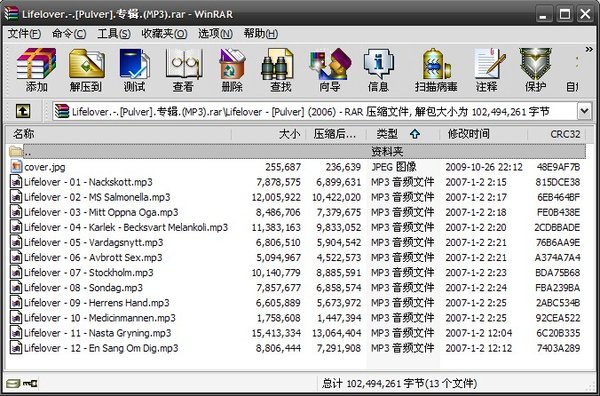Sort by Name (名称) column header
Screen dimensions: 600x396
(x=119, y=134)
